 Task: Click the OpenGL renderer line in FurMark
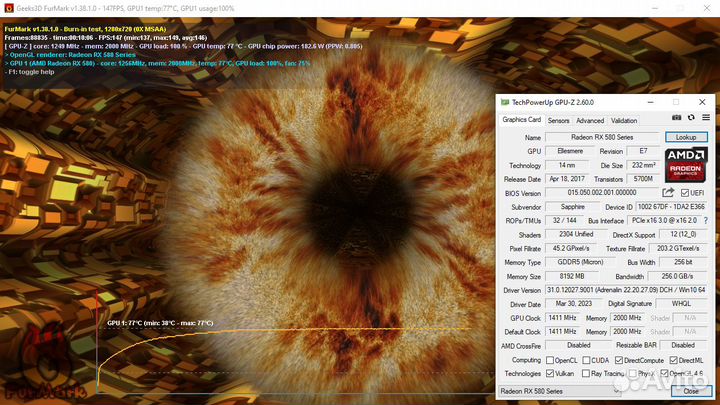click(70, 55)
